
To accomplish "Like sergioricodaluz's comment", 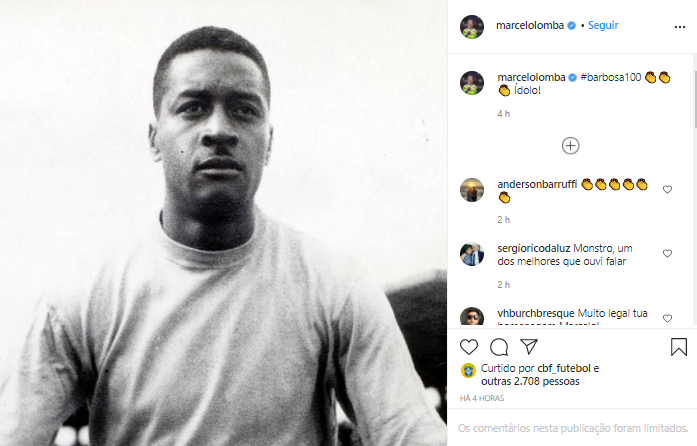I will (667, 254).
